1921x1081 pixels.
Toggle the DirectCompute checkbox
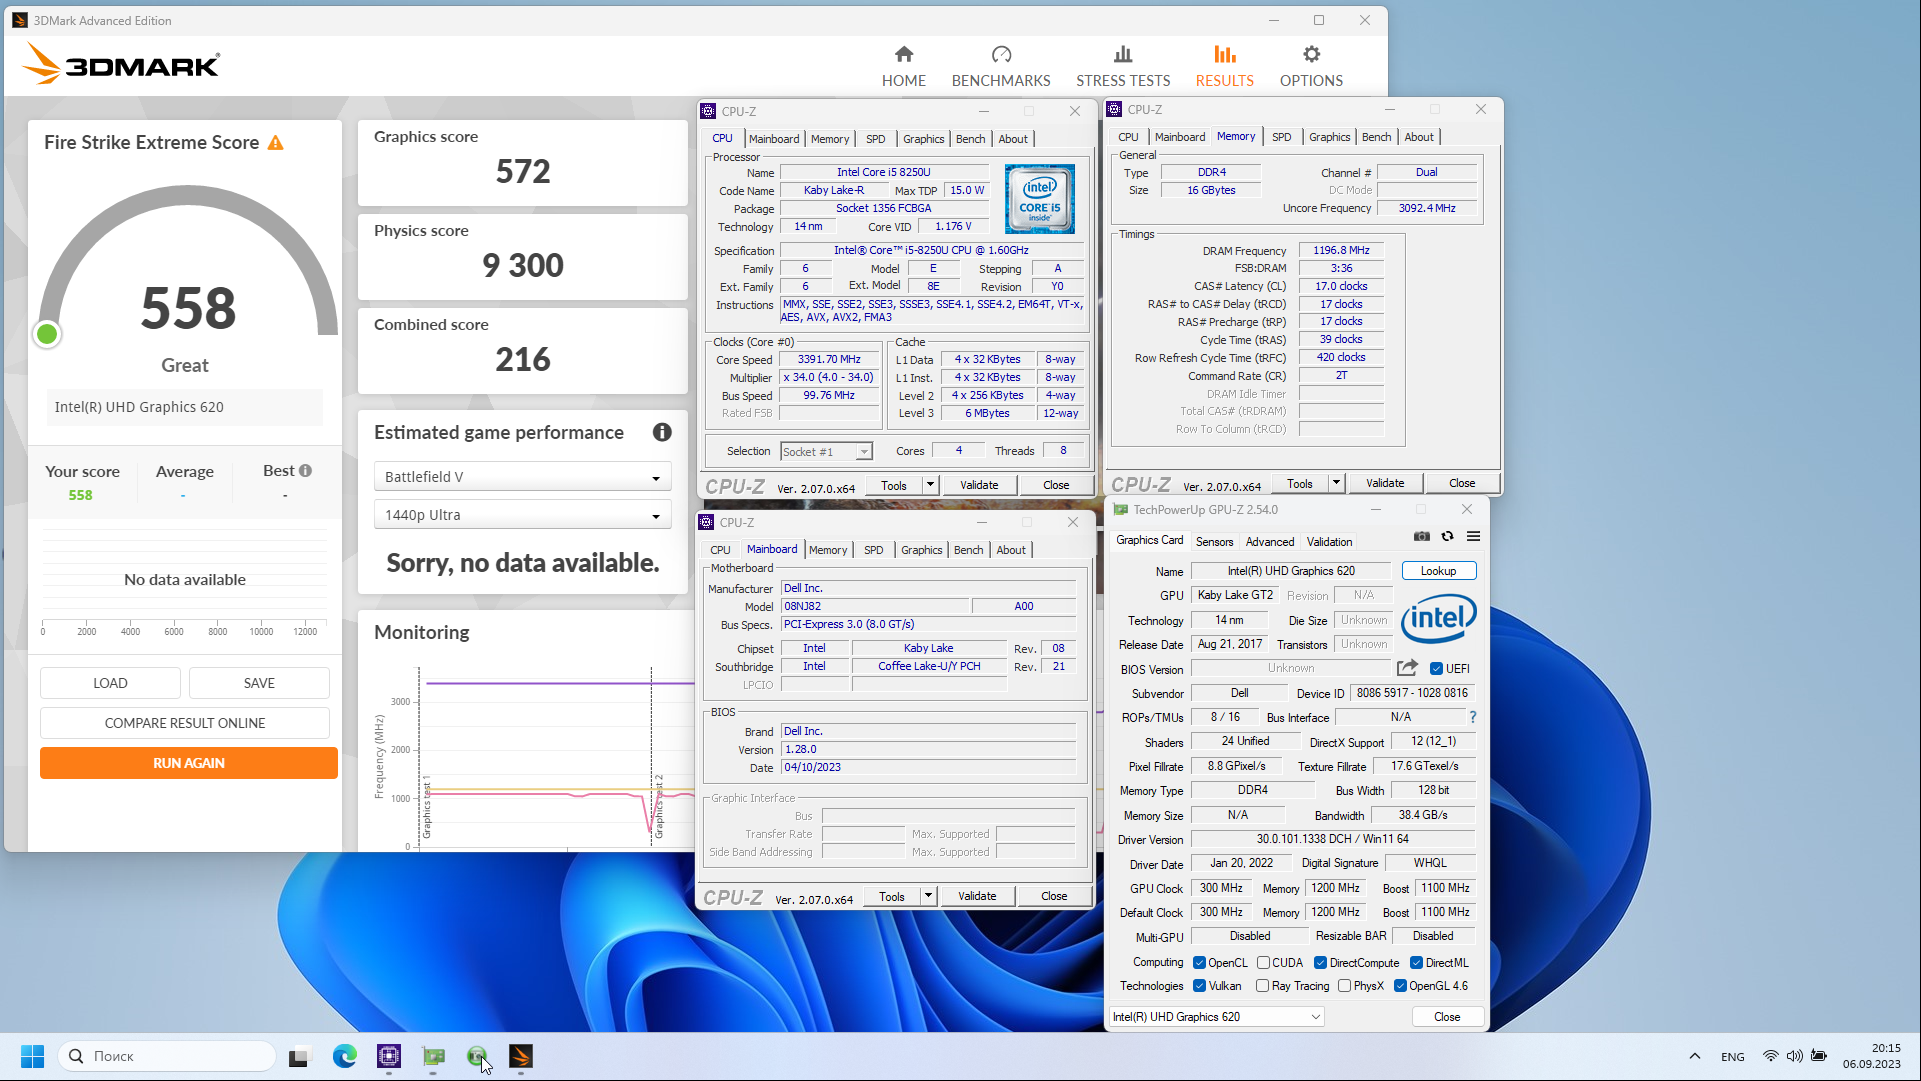[1320, 963]
